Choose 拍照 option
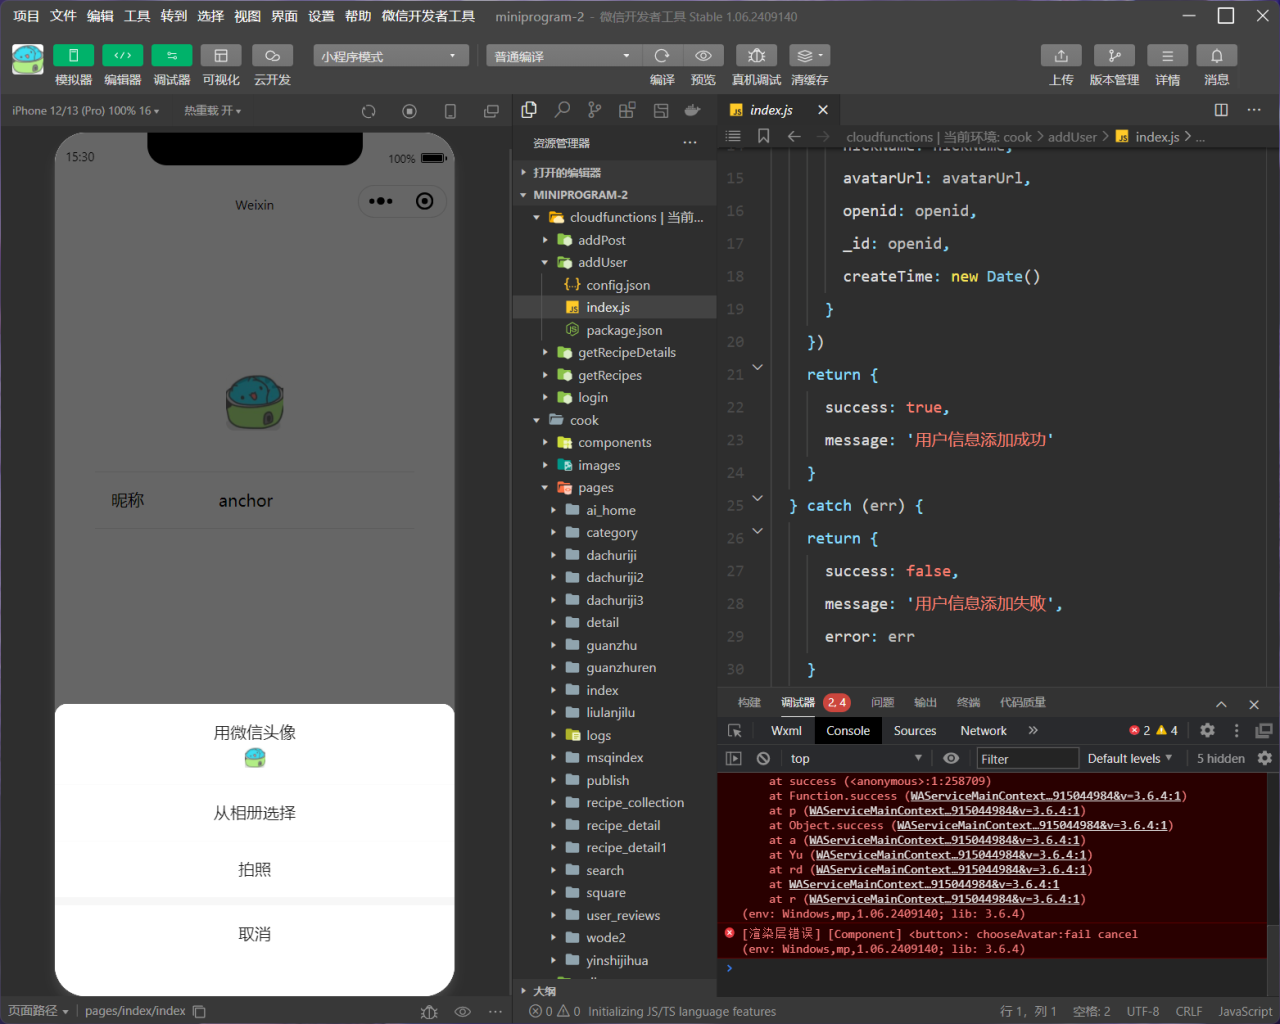Image resolution: width=1280 pixels, height=1024 pixels. (x=255, y=870)
